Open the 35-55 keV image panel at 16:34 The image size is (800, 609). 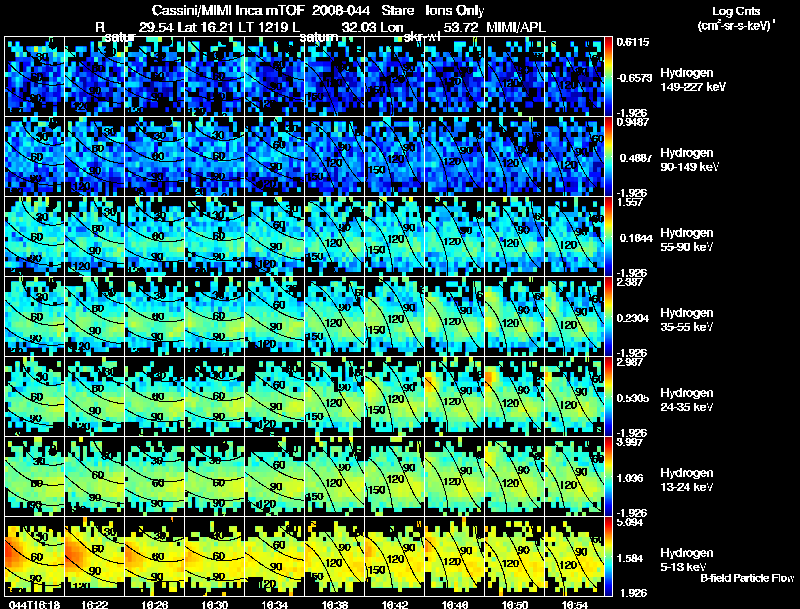(x=274, y=317)
